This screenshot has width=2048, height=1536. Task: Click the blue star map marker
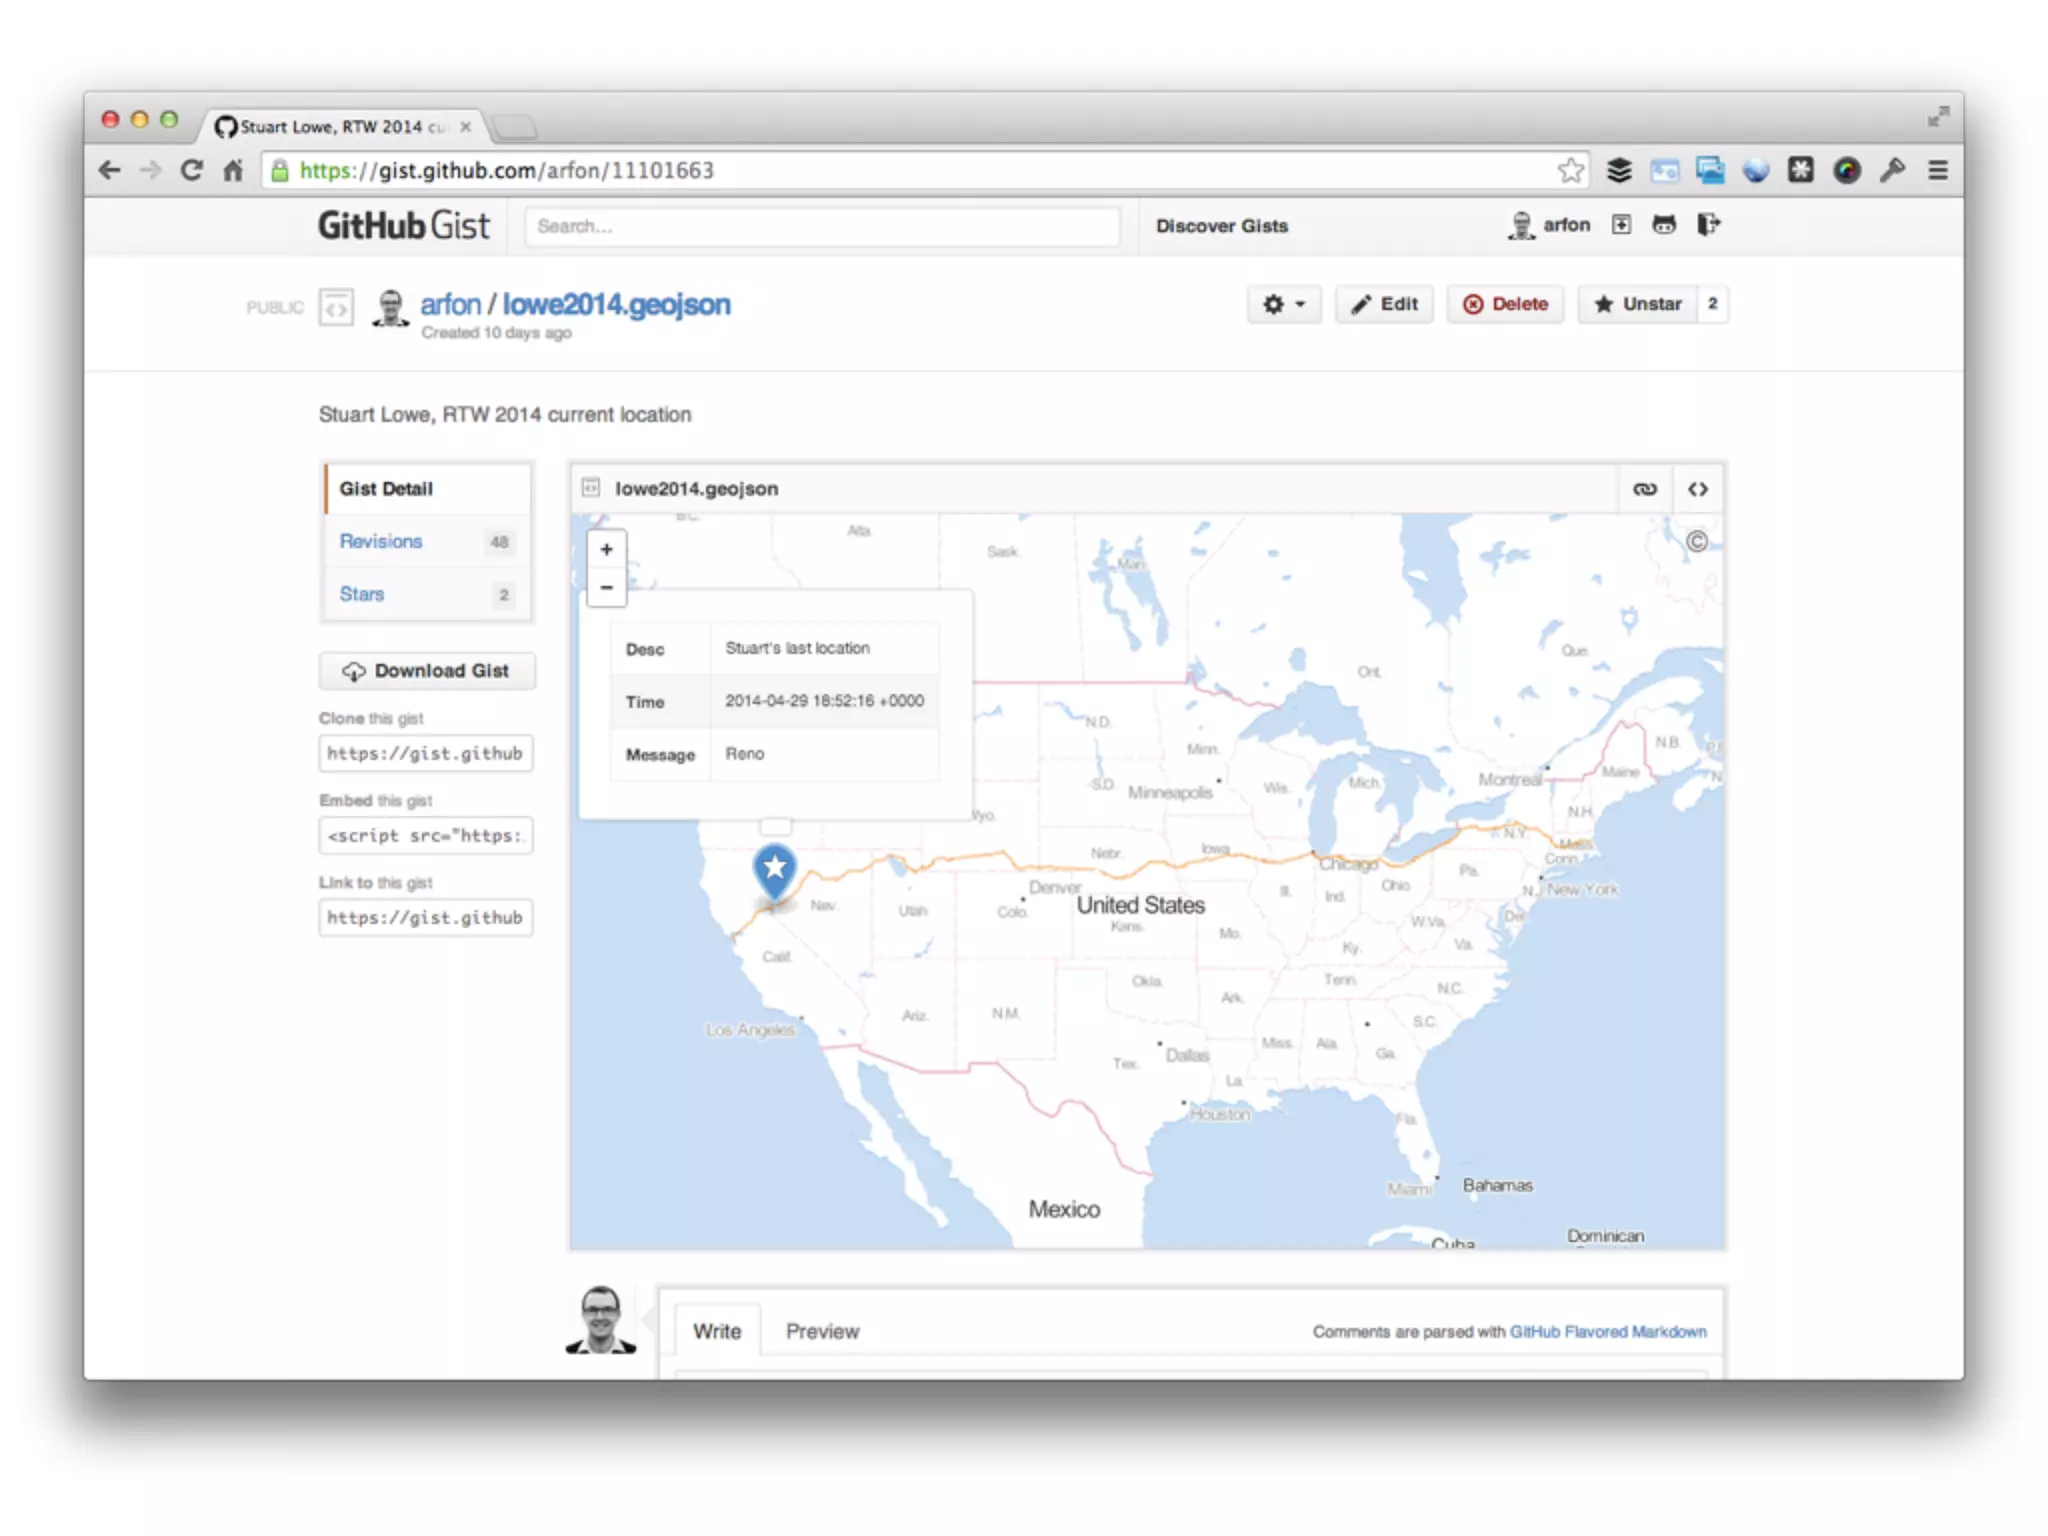click(774, 868)
